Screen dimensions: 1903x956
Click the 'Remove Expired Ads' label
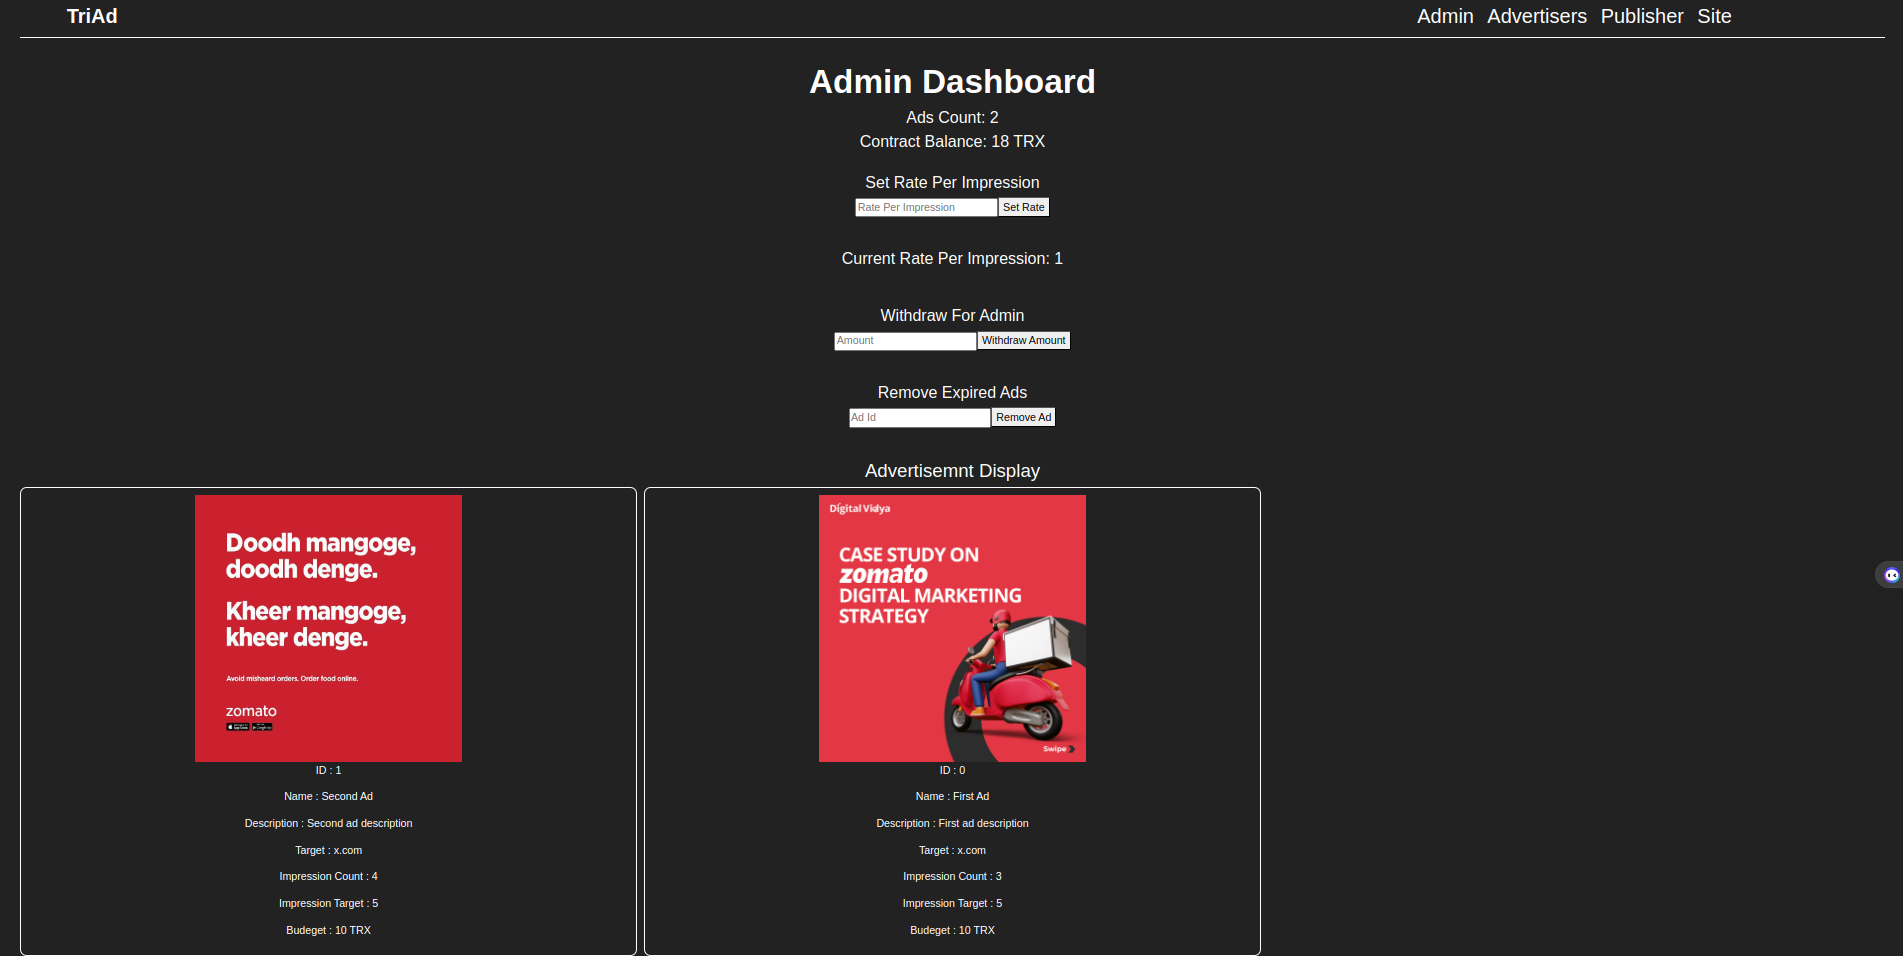tap(952, 393)
